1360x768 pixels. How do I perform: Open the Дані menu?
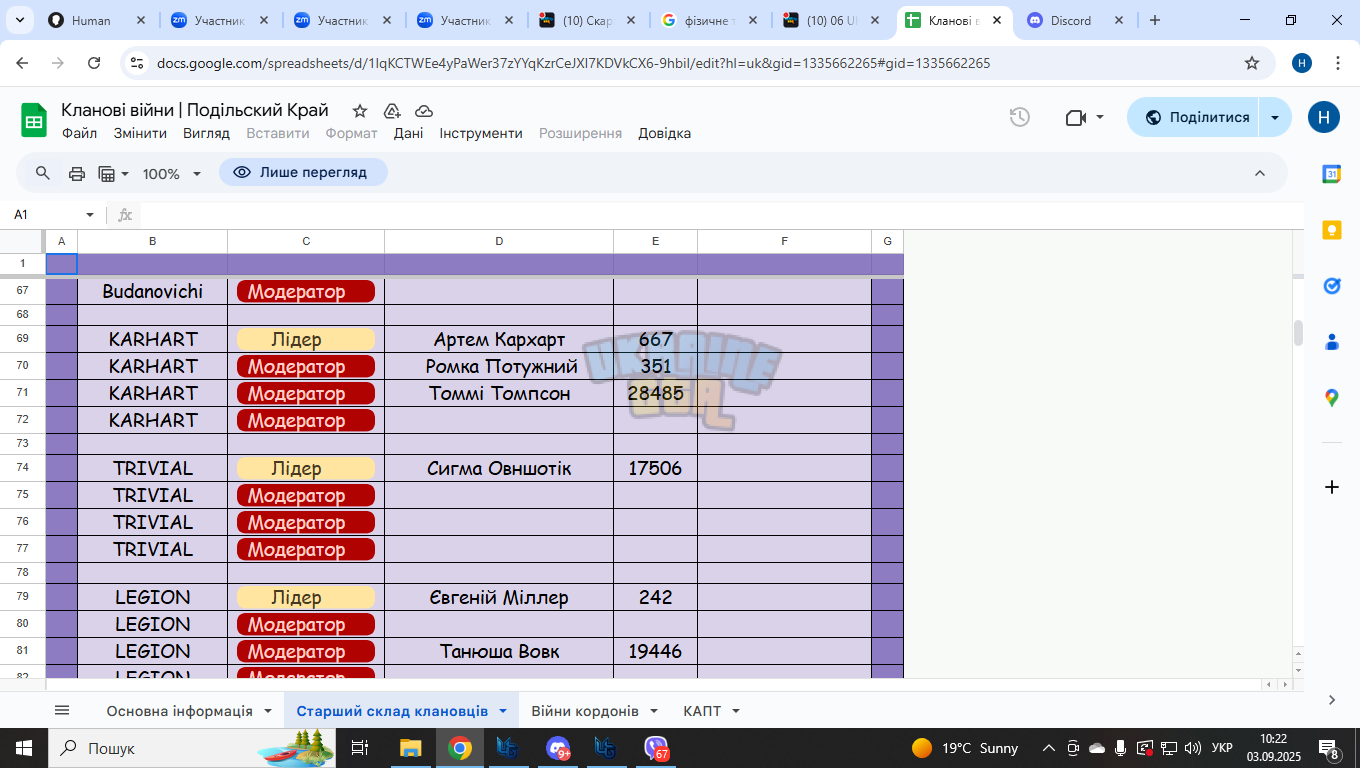408,133
